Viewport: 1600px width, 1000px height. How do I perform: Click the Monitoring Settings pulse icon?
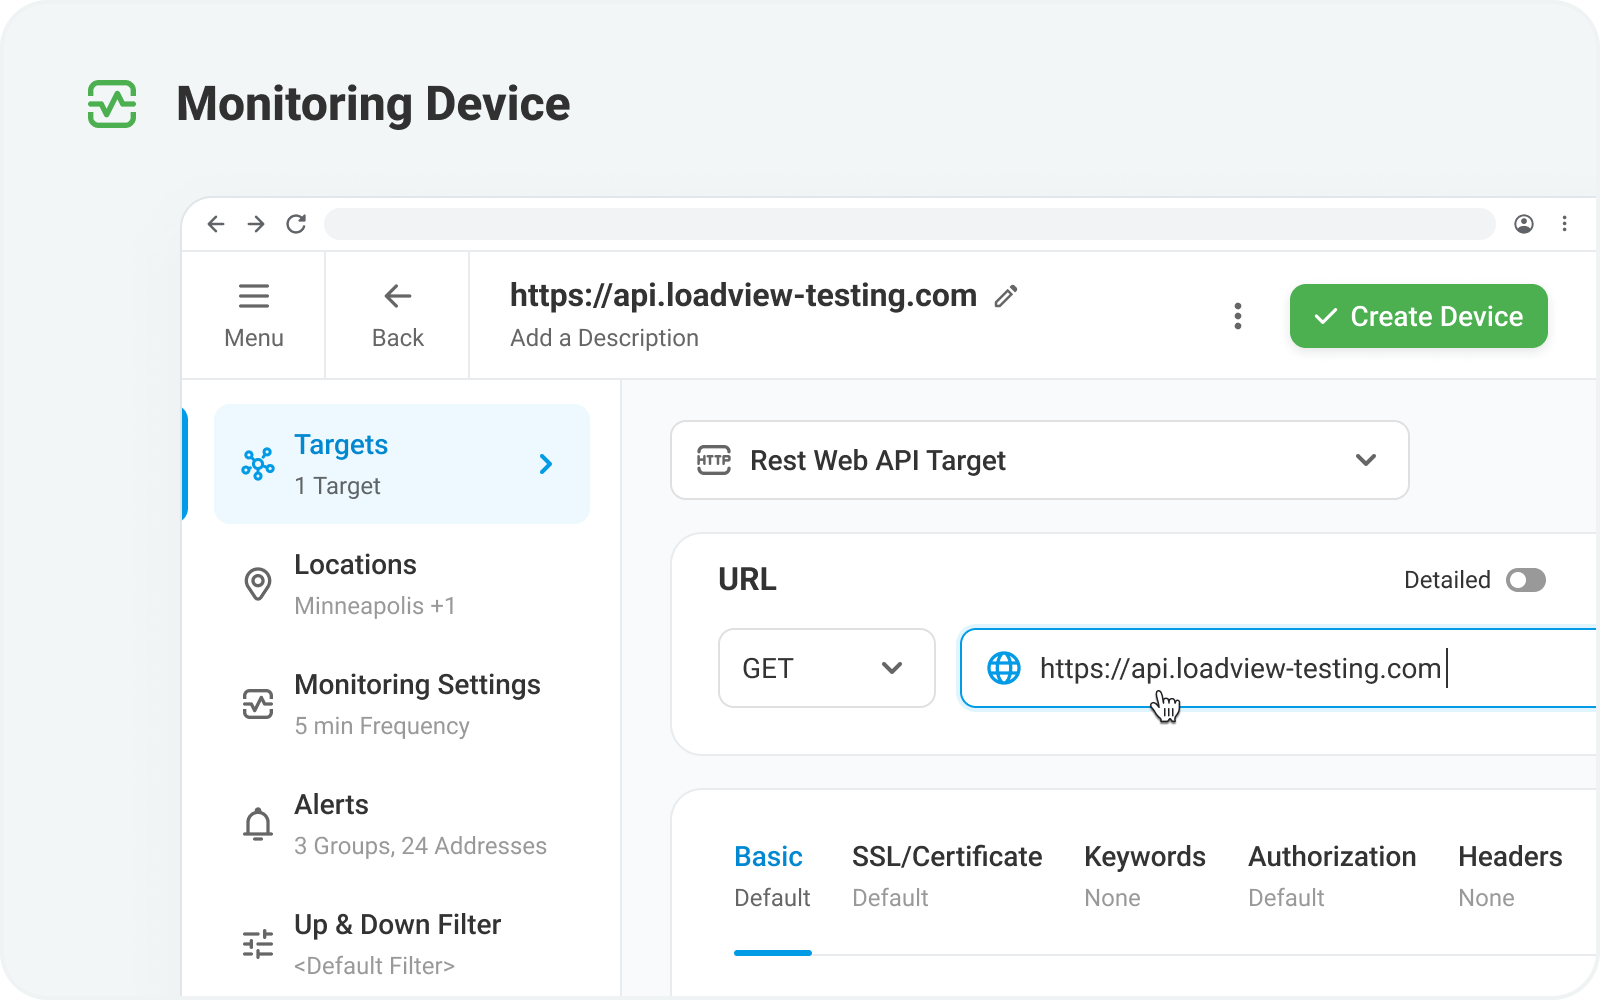point(258,704)
